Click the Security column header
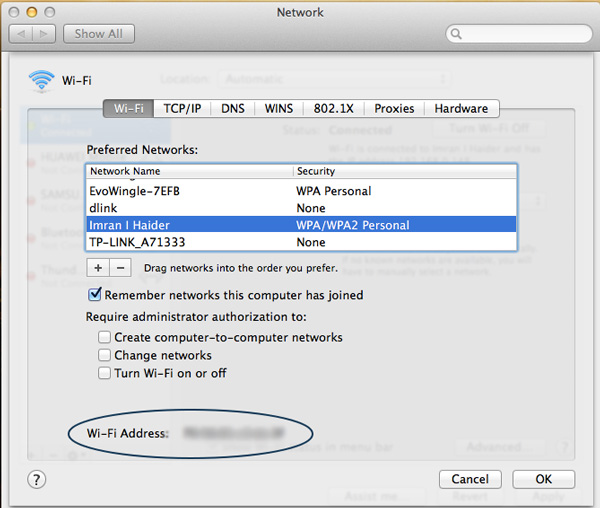Screen dimensions: 600x508 click(405, 171)
